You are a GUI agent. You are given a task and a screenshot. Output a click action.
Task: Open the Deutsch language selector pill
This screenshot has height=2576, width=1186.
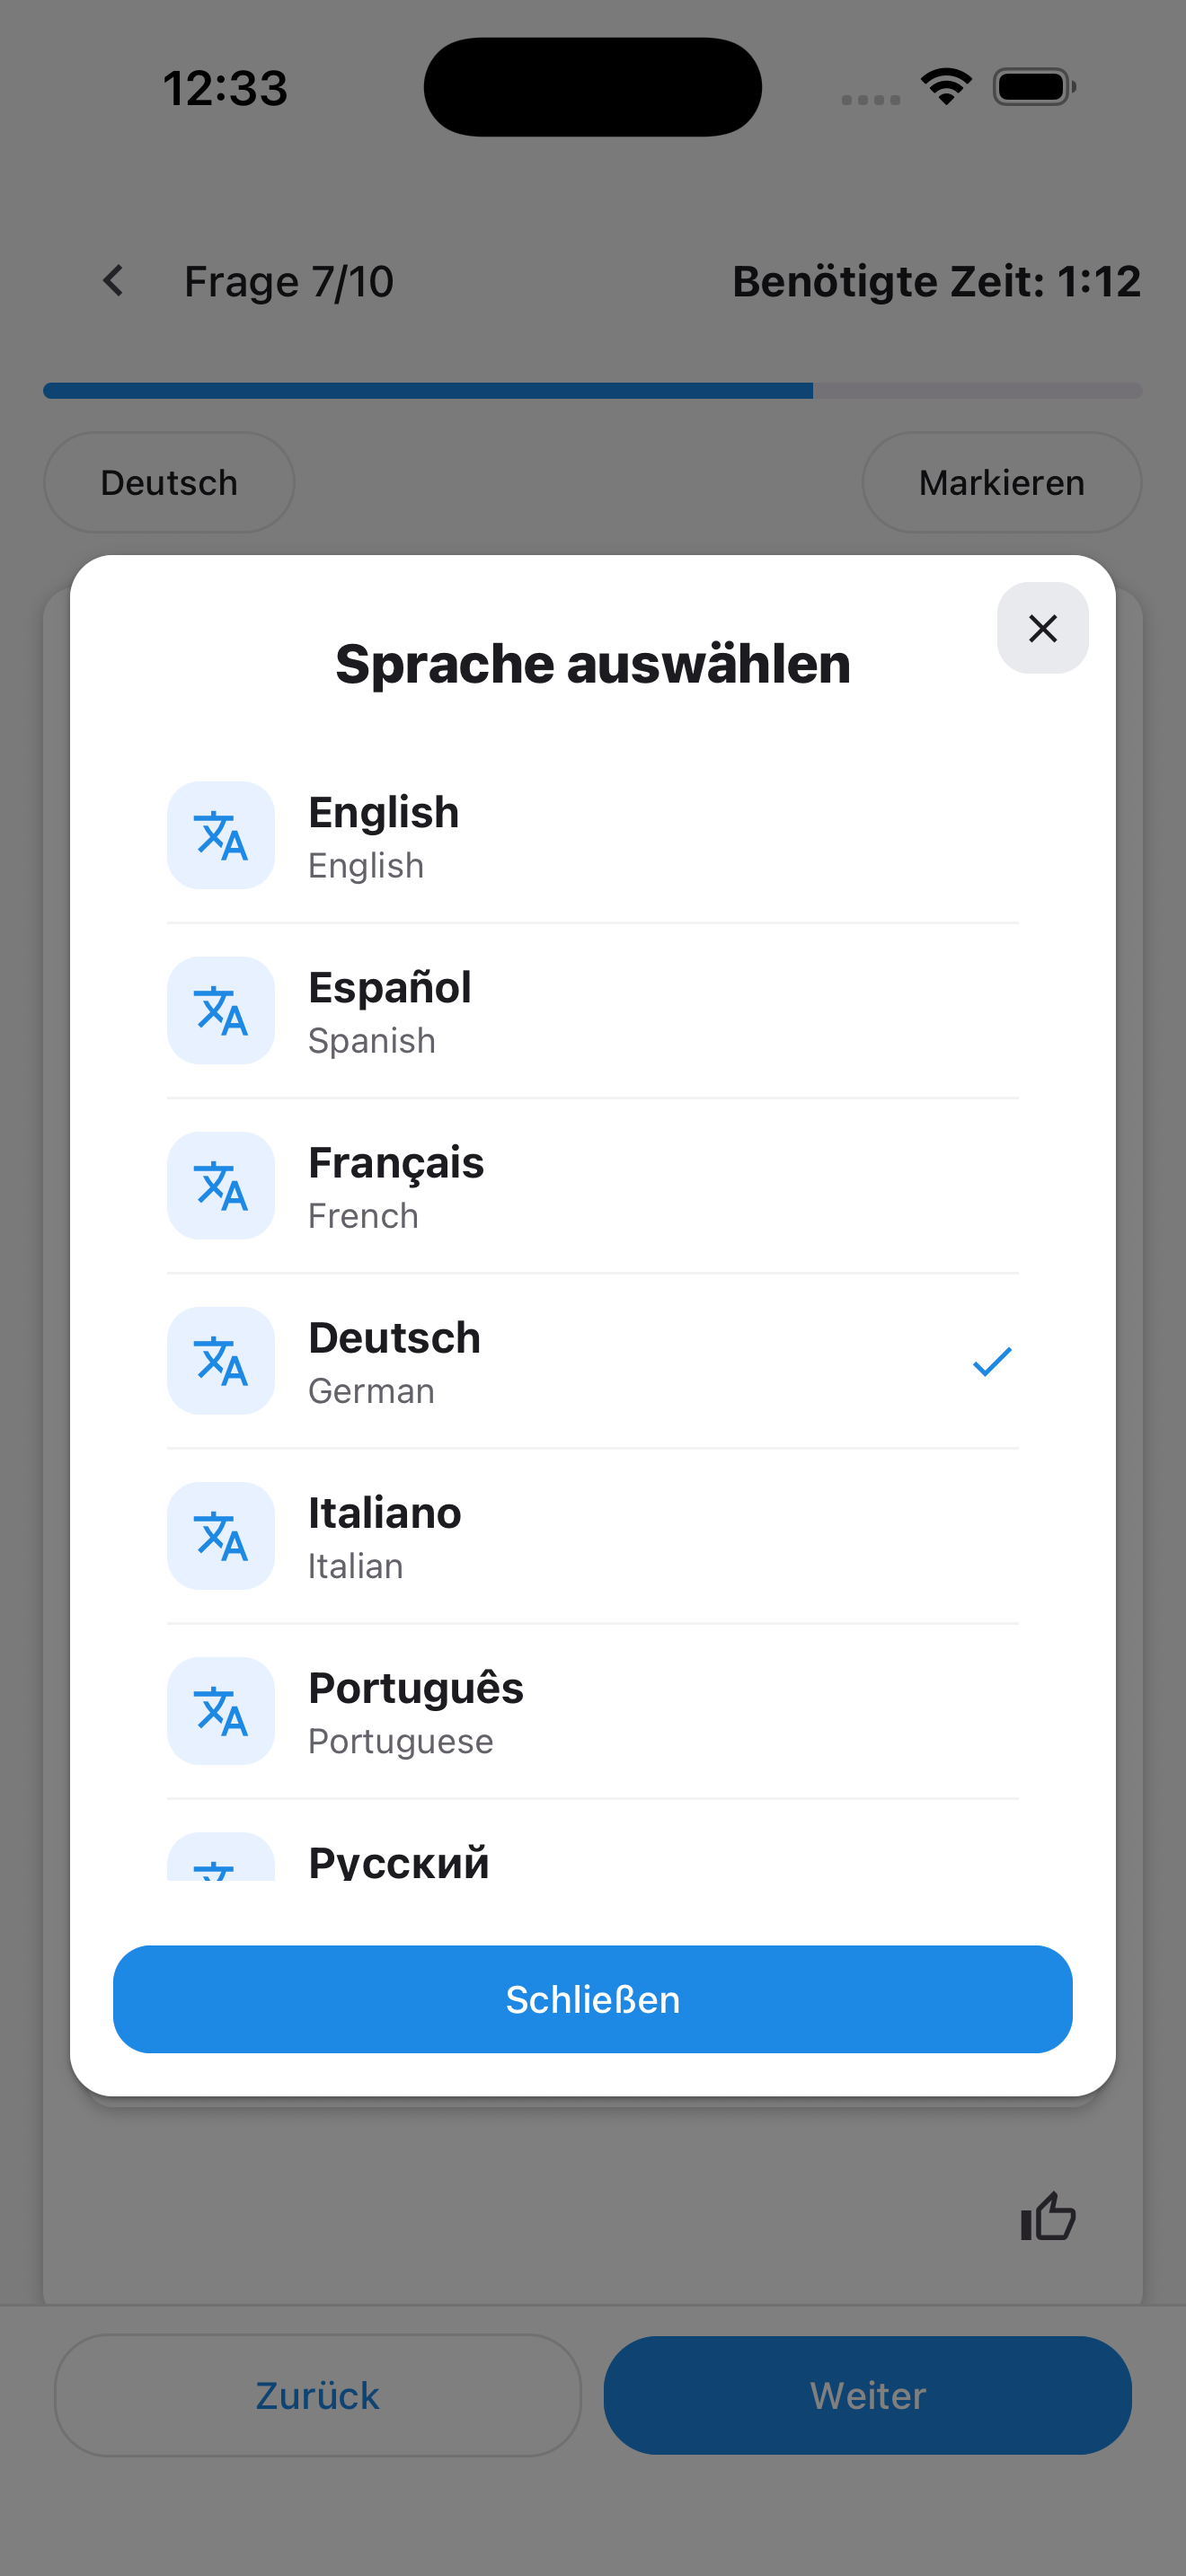point(169,482)
